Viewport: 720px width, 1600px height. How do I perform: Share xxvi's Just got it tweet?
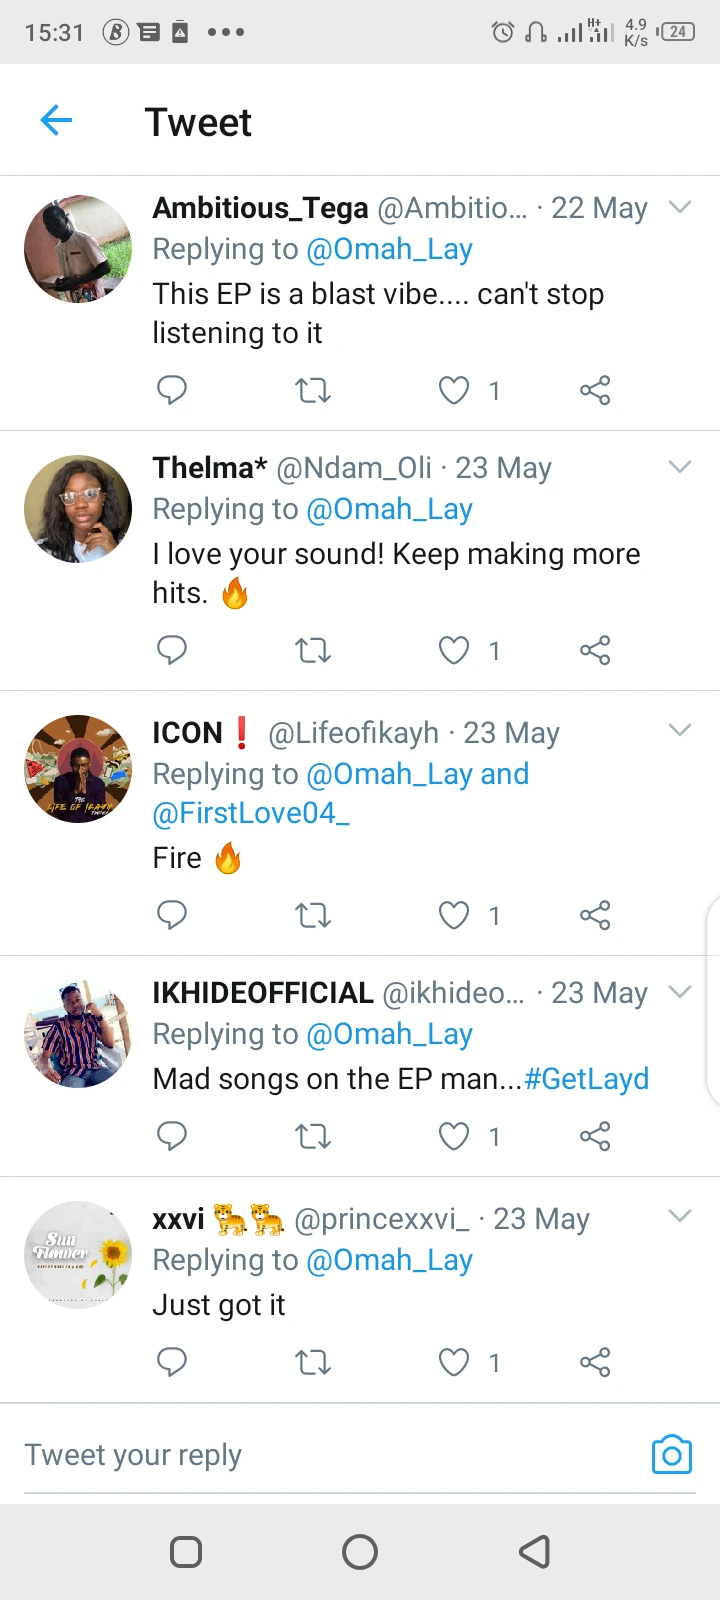pos(595,1362)
